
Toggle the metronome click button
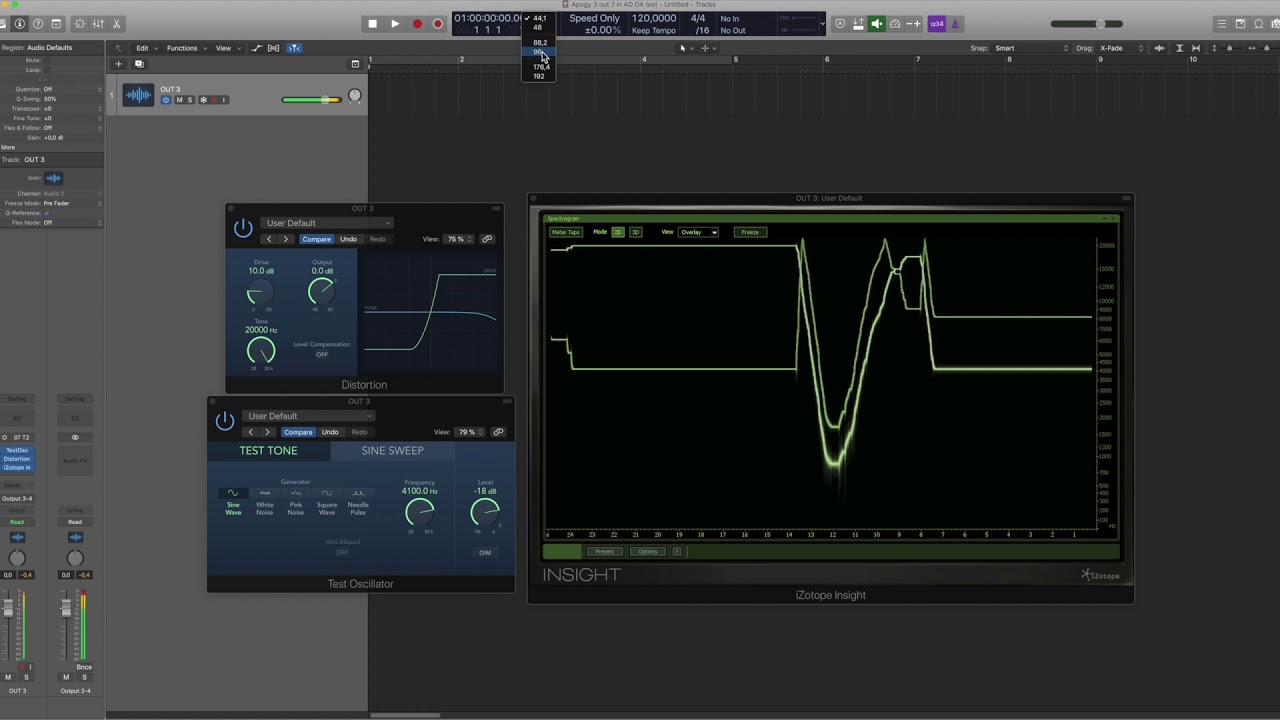coord(955,24)
